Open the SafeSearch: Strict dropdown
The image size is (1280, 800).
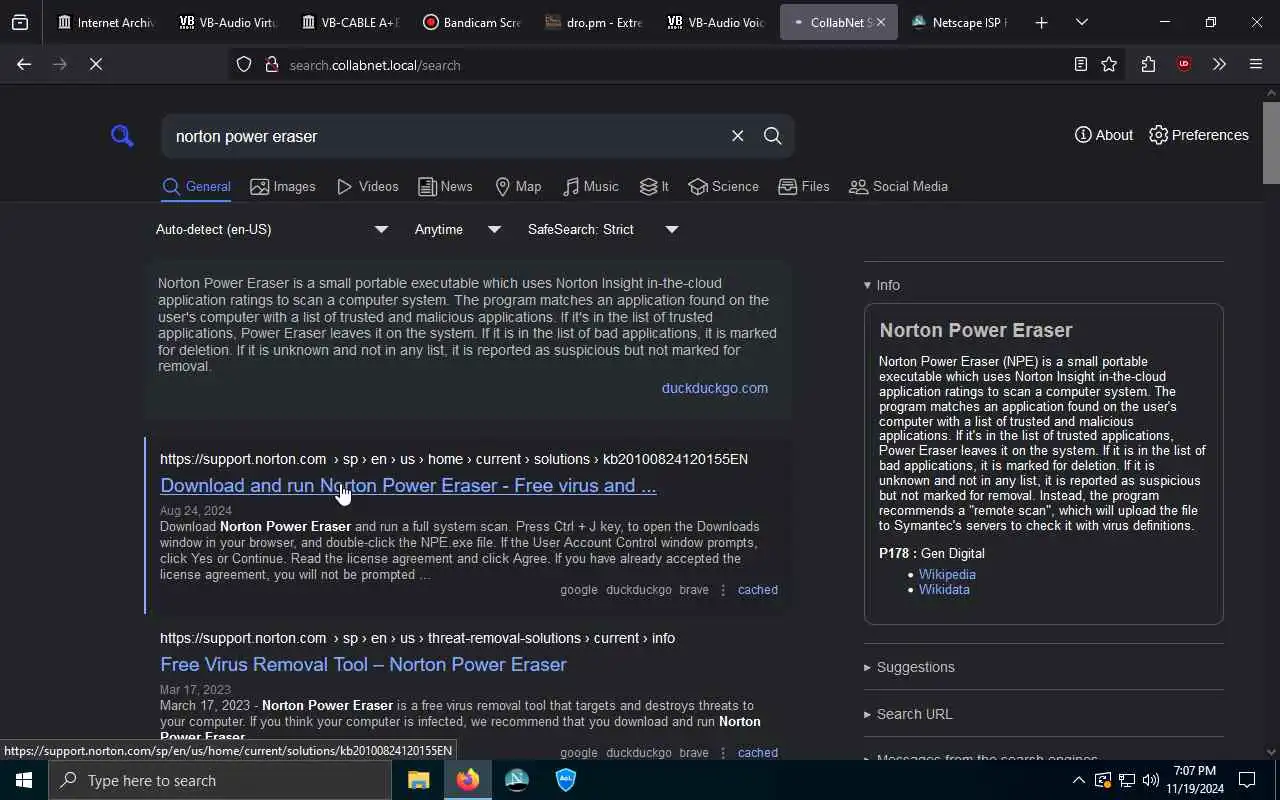602,229
